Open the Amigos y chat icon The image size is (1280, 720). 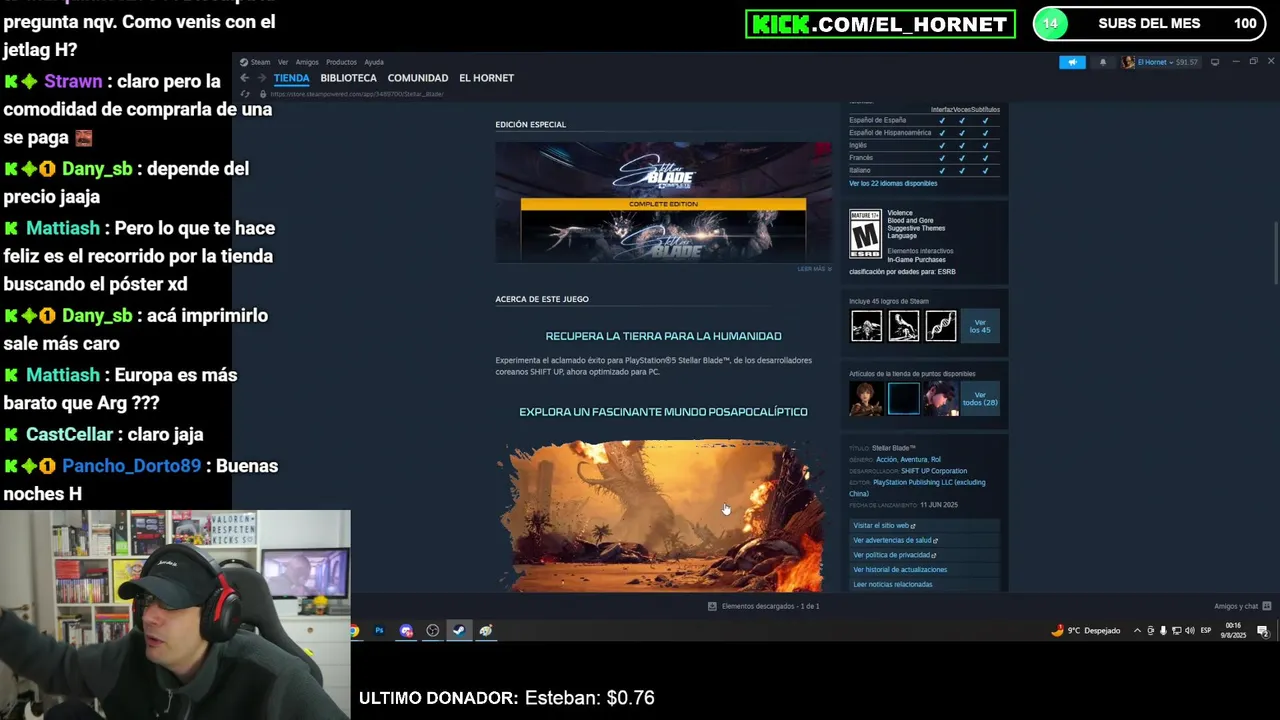(x=1267, y=606)
